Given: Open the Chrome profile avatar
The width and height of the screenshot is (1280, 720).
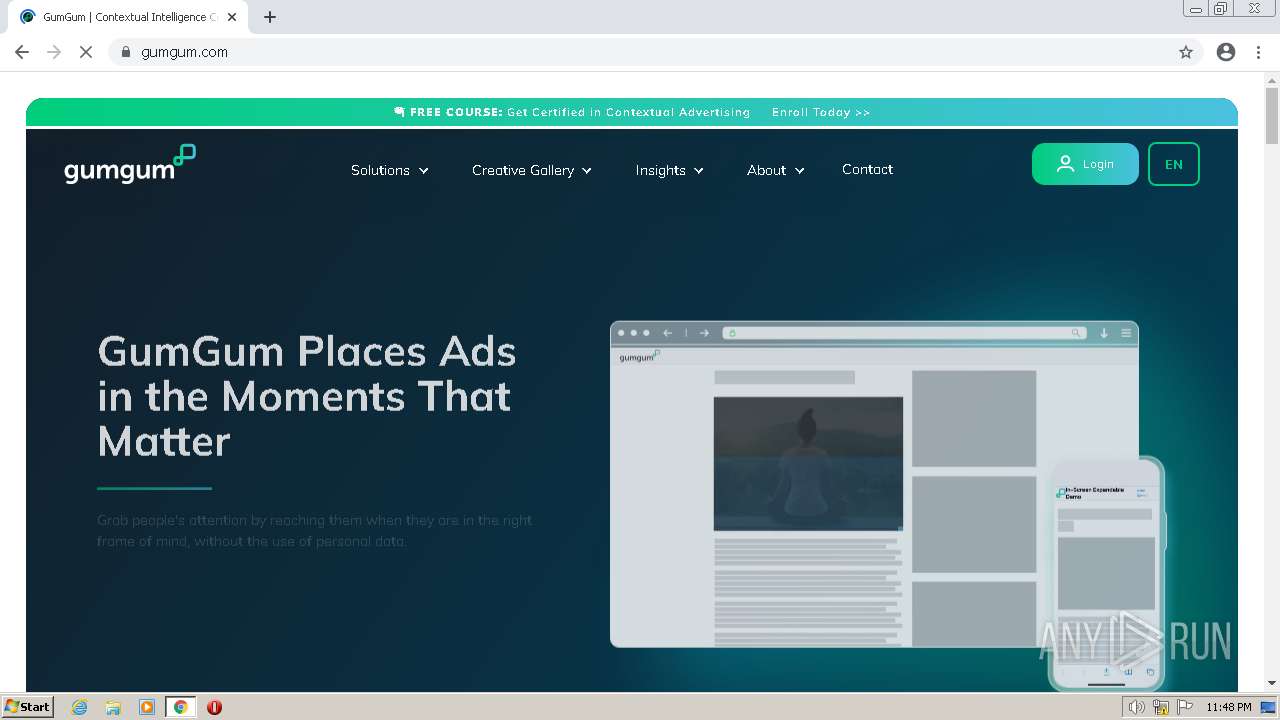Looking at the screenshot, I should [1226, 52].
